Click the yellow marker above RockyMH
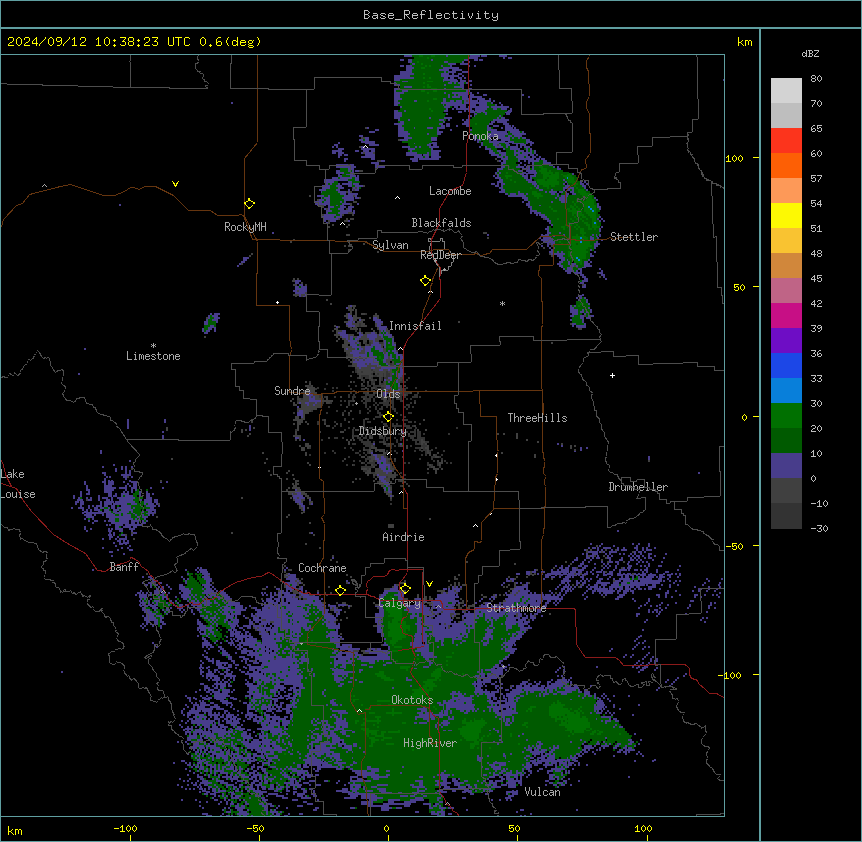This screenshot has height=842, width=862. tap(250, 203)
